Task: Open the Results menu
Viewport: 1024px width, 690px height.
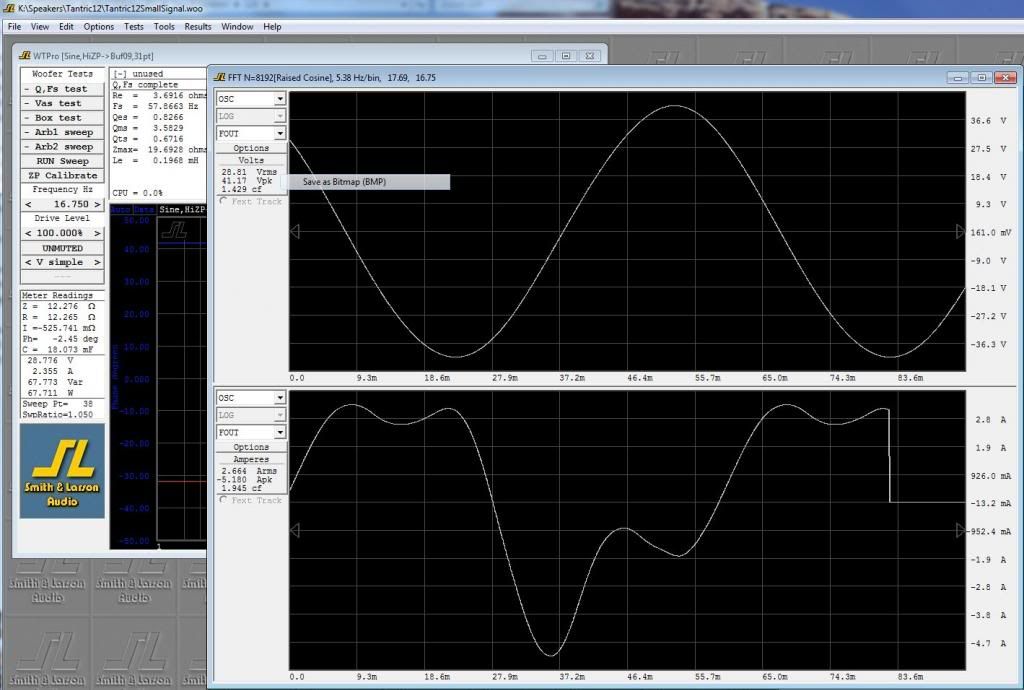Action: click(x=198, y=27)
